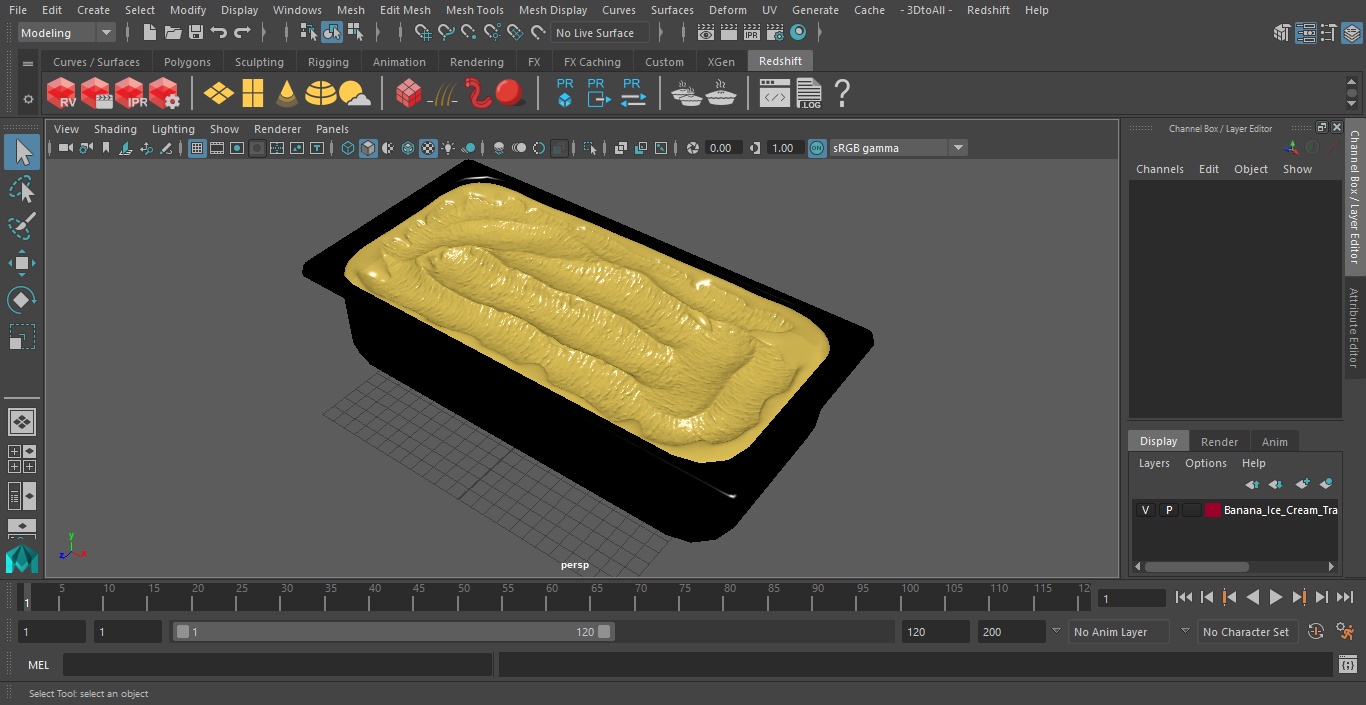The width and height of the screenshot is (1366, 705).
Task: Open the sRGB gamma view transform dropdown
Action: tap(897, 148)
